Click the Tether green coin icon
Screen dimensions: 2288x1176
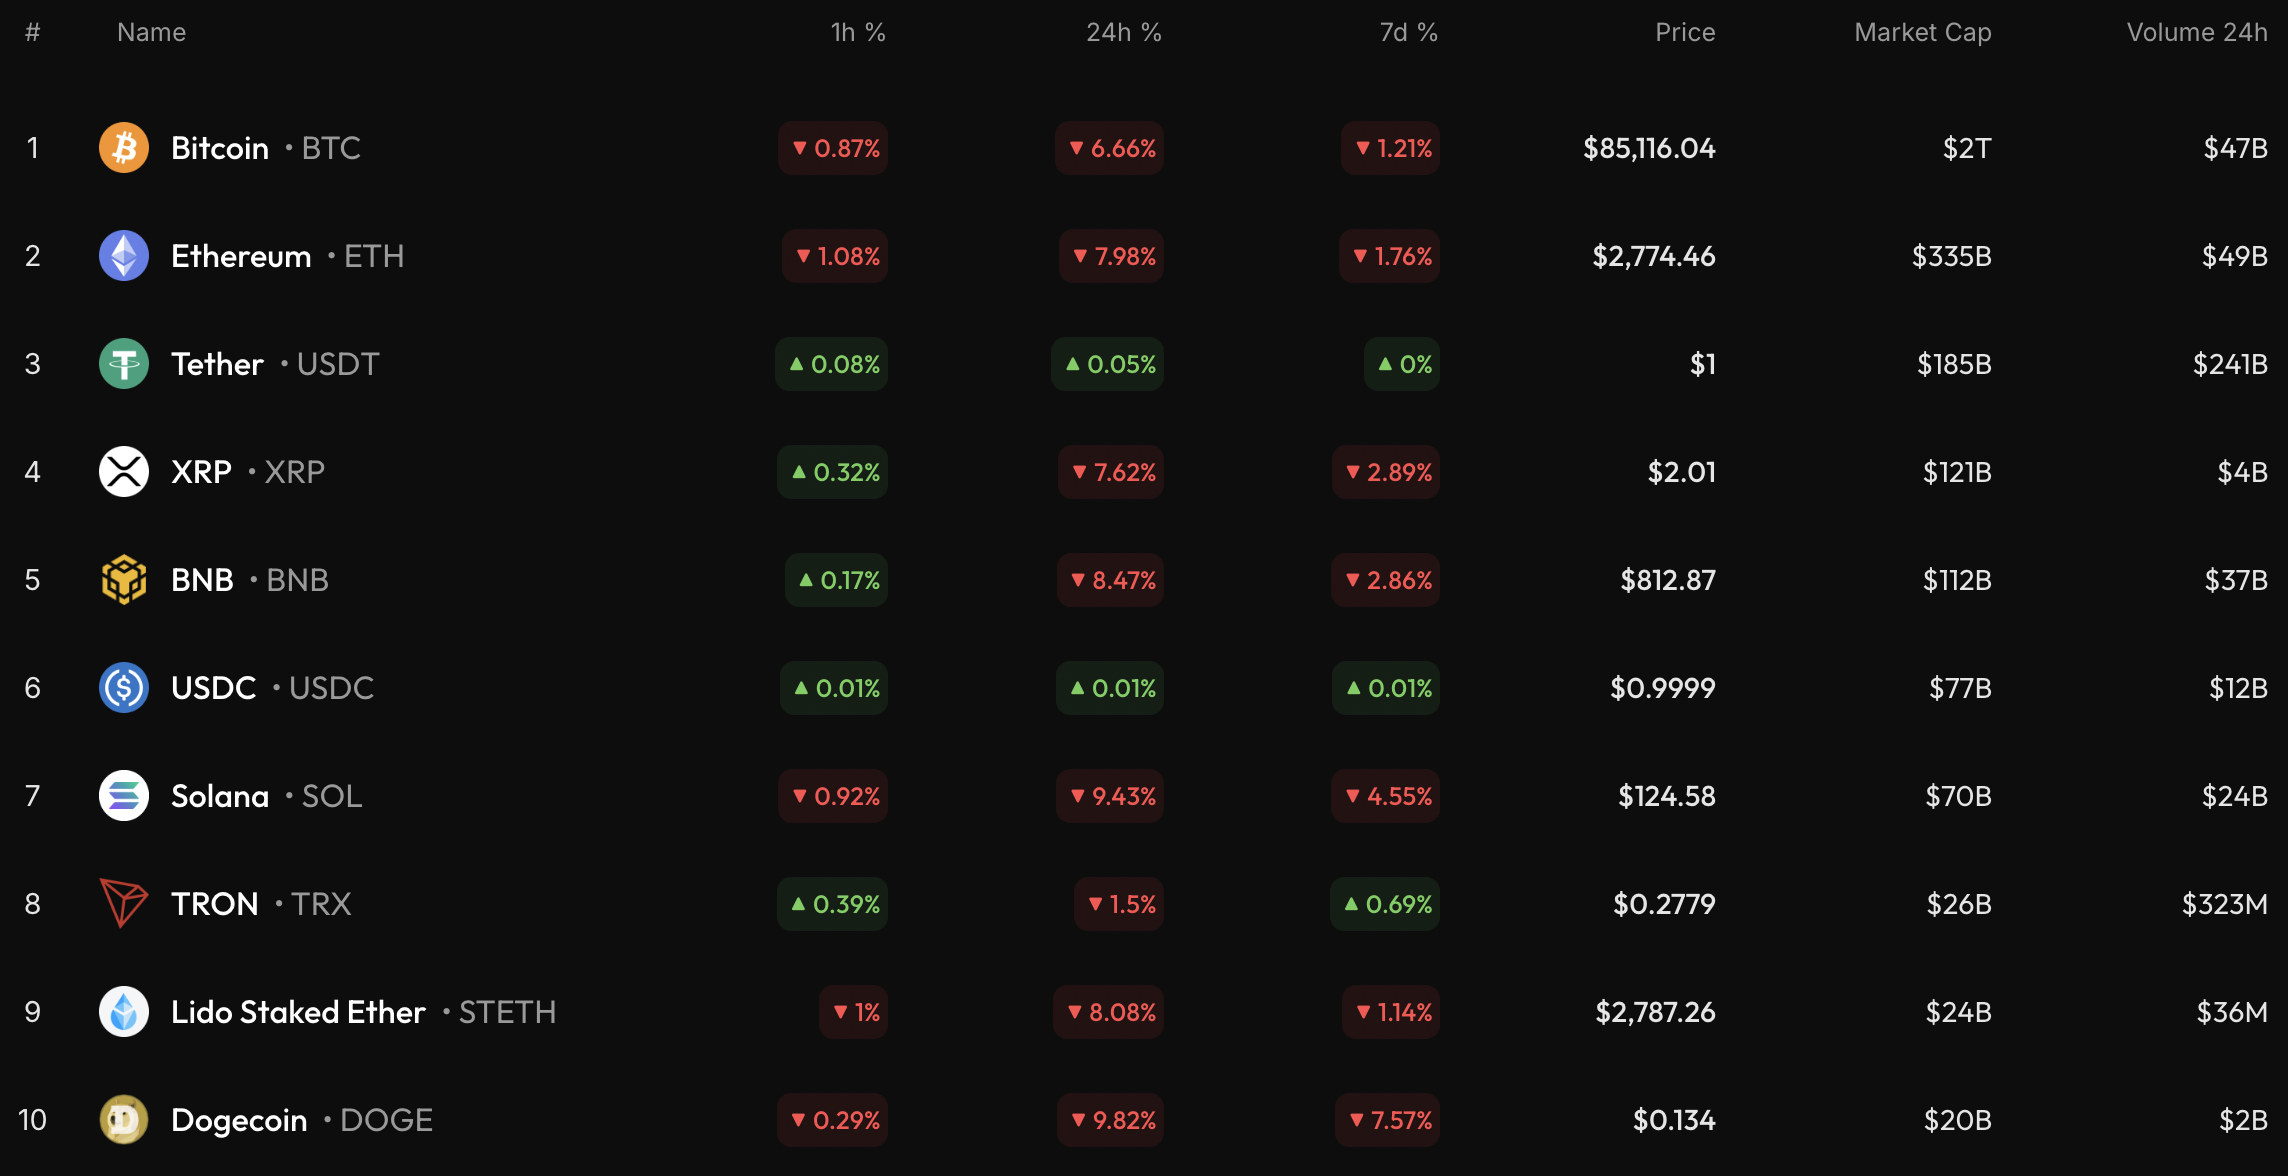124,364
